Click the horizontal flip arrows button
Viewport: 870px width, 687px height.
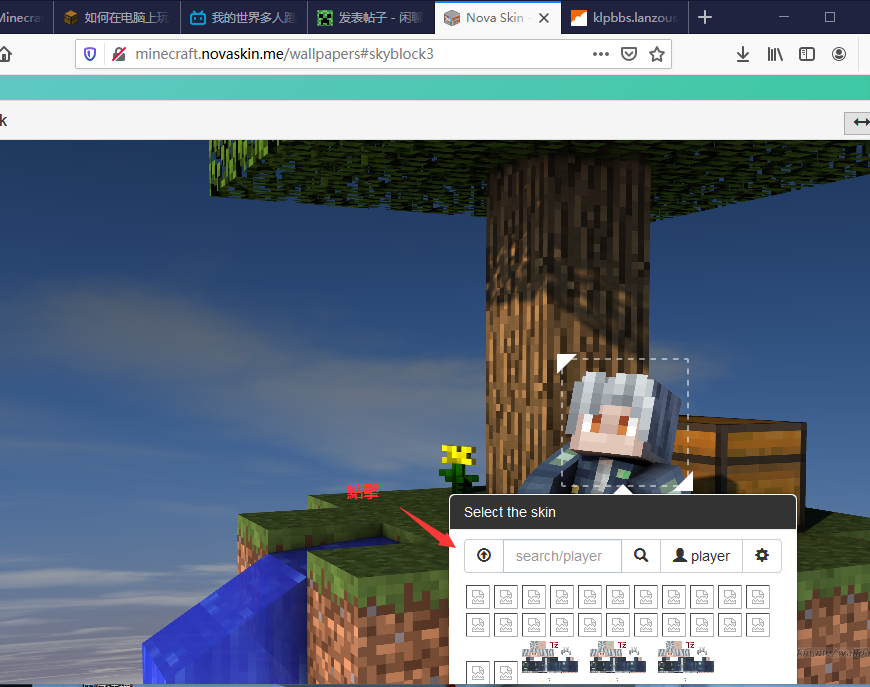858,123
